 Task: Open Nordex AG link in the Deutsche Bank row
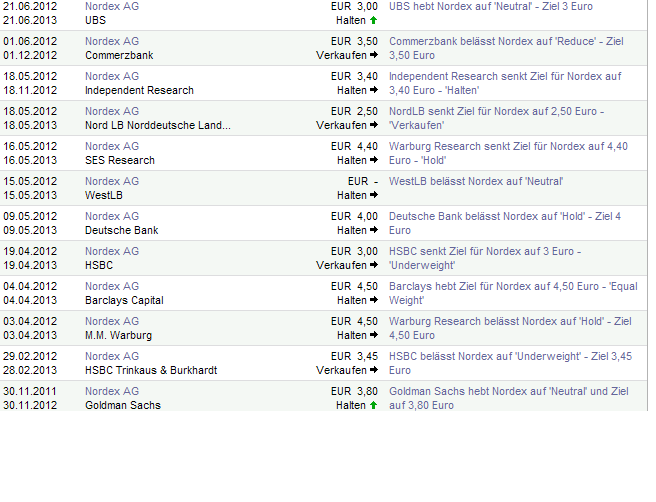click(112, 216)
